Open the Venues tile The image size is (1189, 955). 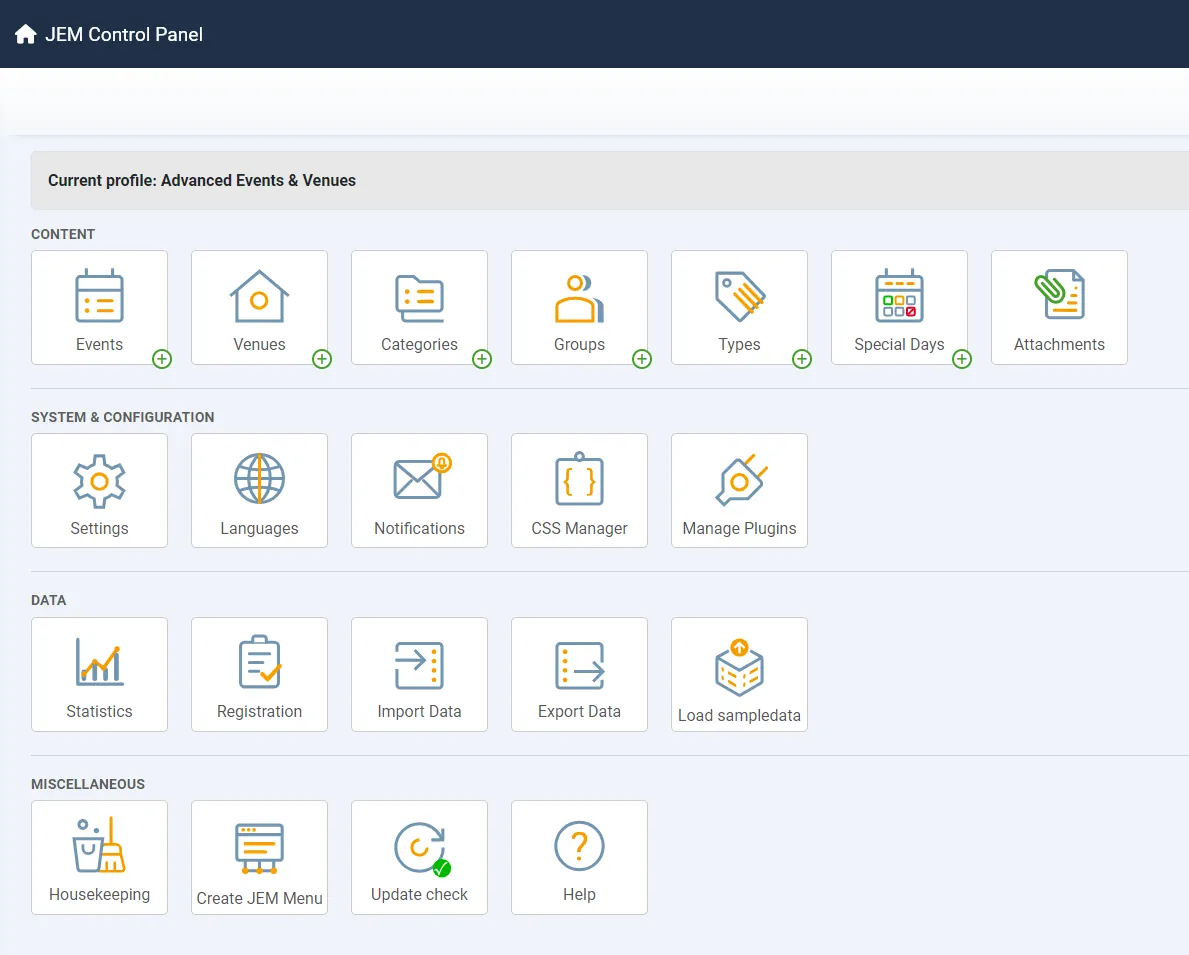[259, 307]
